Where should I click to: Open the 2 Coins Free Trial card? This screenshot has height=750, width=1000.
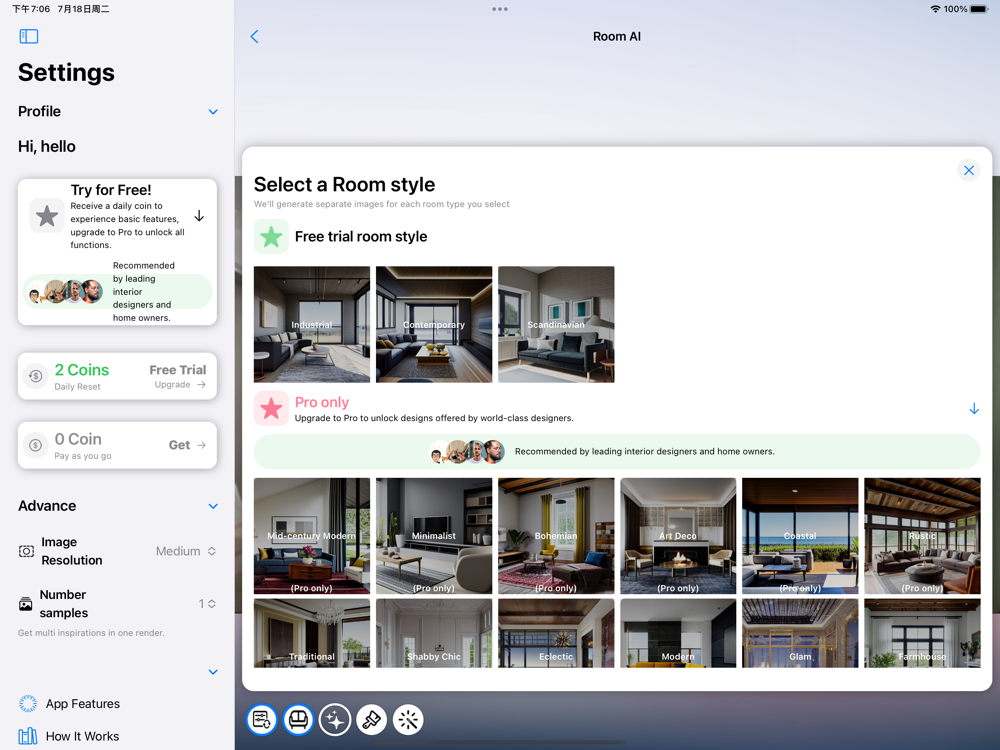[117, 376]
